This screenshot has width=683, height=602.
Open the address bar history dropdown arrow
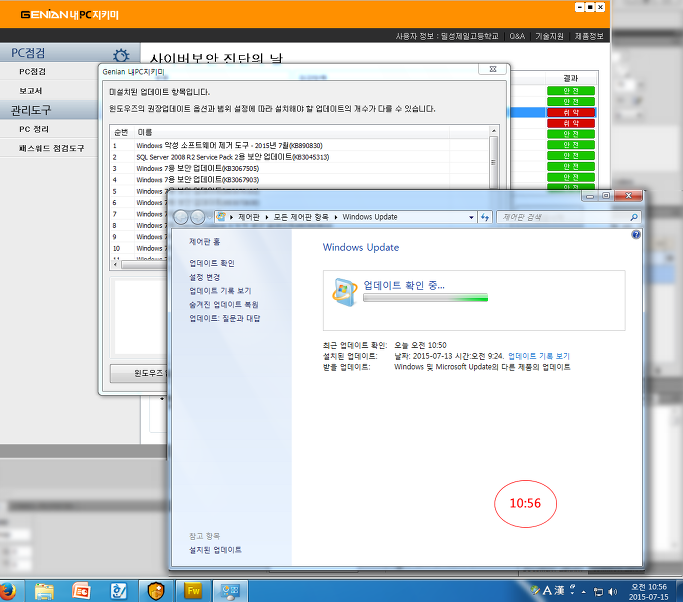(x=471, y=217)
